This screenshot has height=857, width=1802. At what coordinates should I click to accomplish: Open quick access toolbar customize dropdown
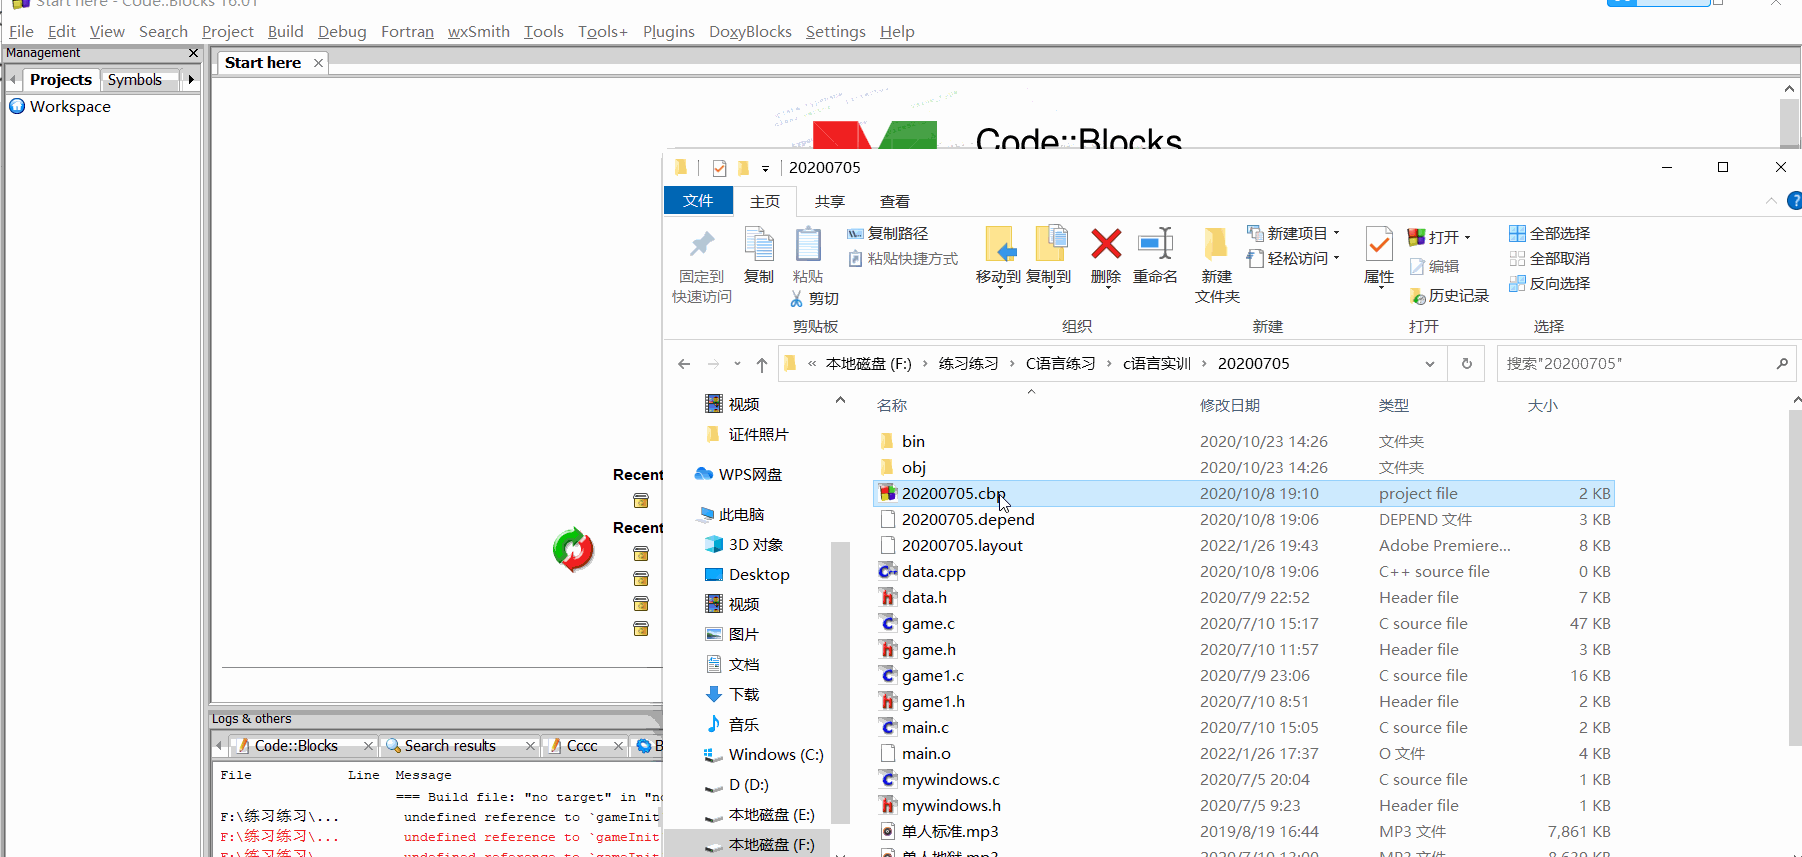pyautogui.click(x=765, y=168)
